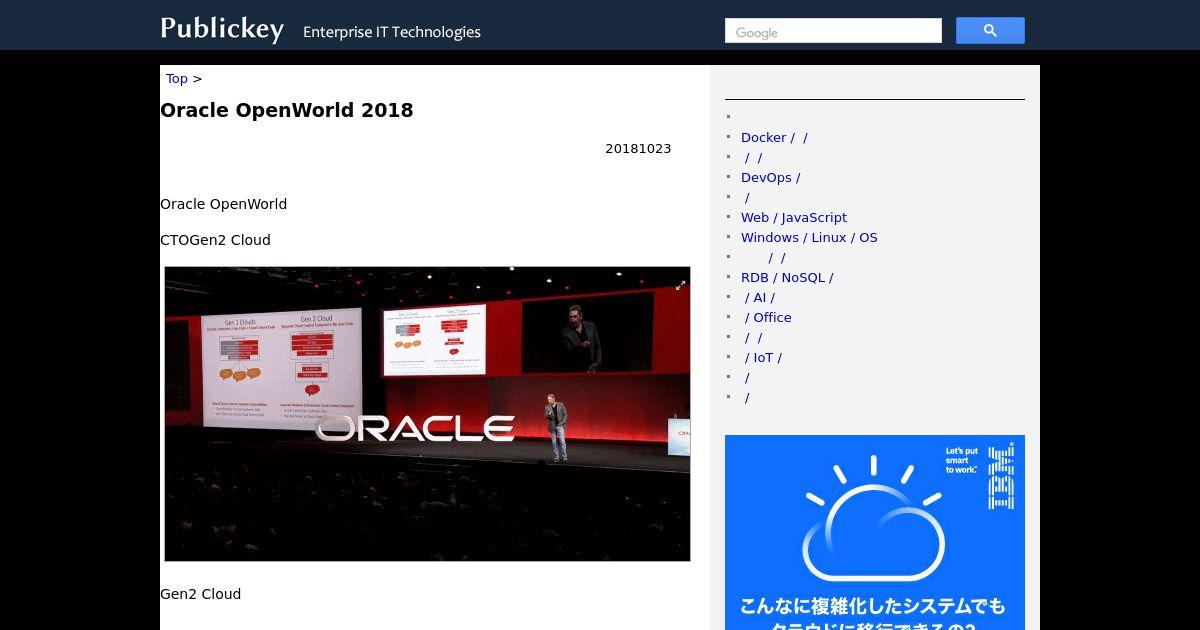This screenshot has width=1200, height=630.
Task: Expand the keynote photo with fullscreen icon
Action: point(680,285)
